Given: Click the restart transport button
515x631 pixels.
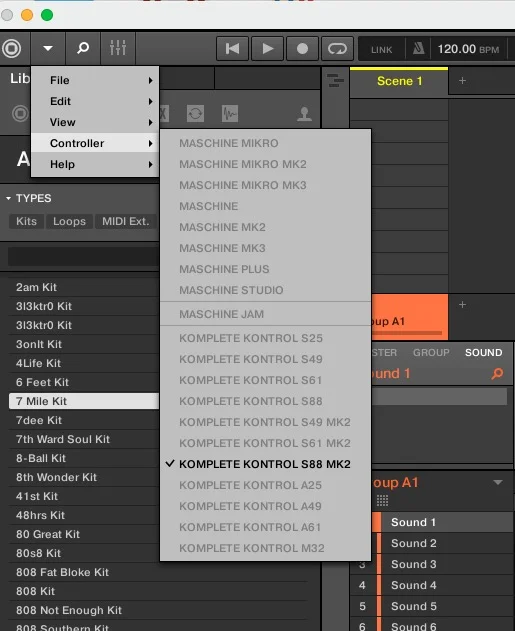Looking at the screenshot, I should coord(232,49).
